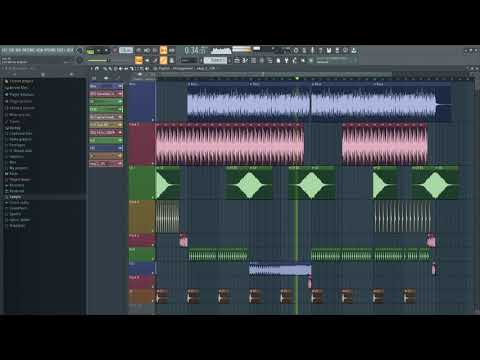Screen dimensions: 480x360
Task: Expand Plugin presets folder in browser
Action: point(18,101)
